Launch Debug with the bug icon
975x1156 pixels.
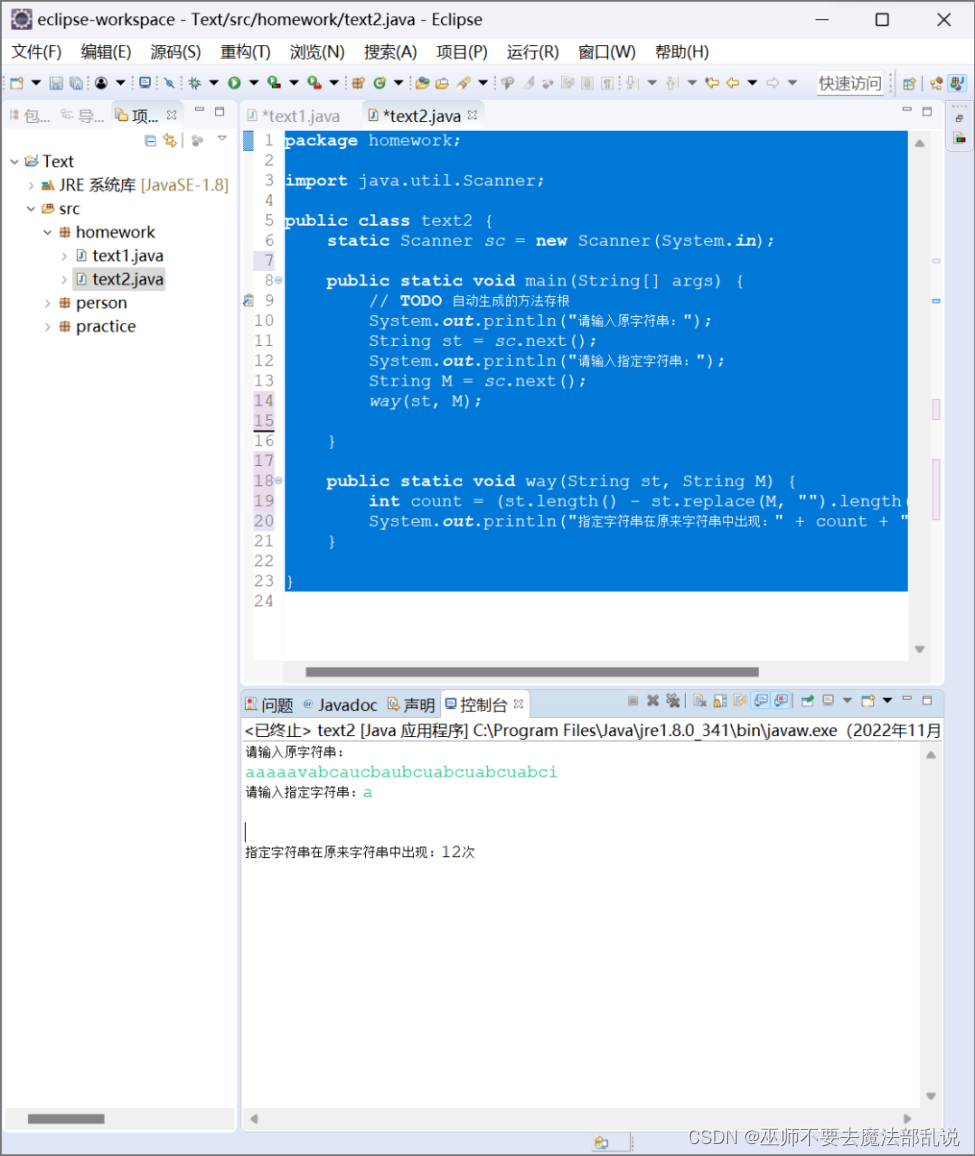[x=195, y=83]
